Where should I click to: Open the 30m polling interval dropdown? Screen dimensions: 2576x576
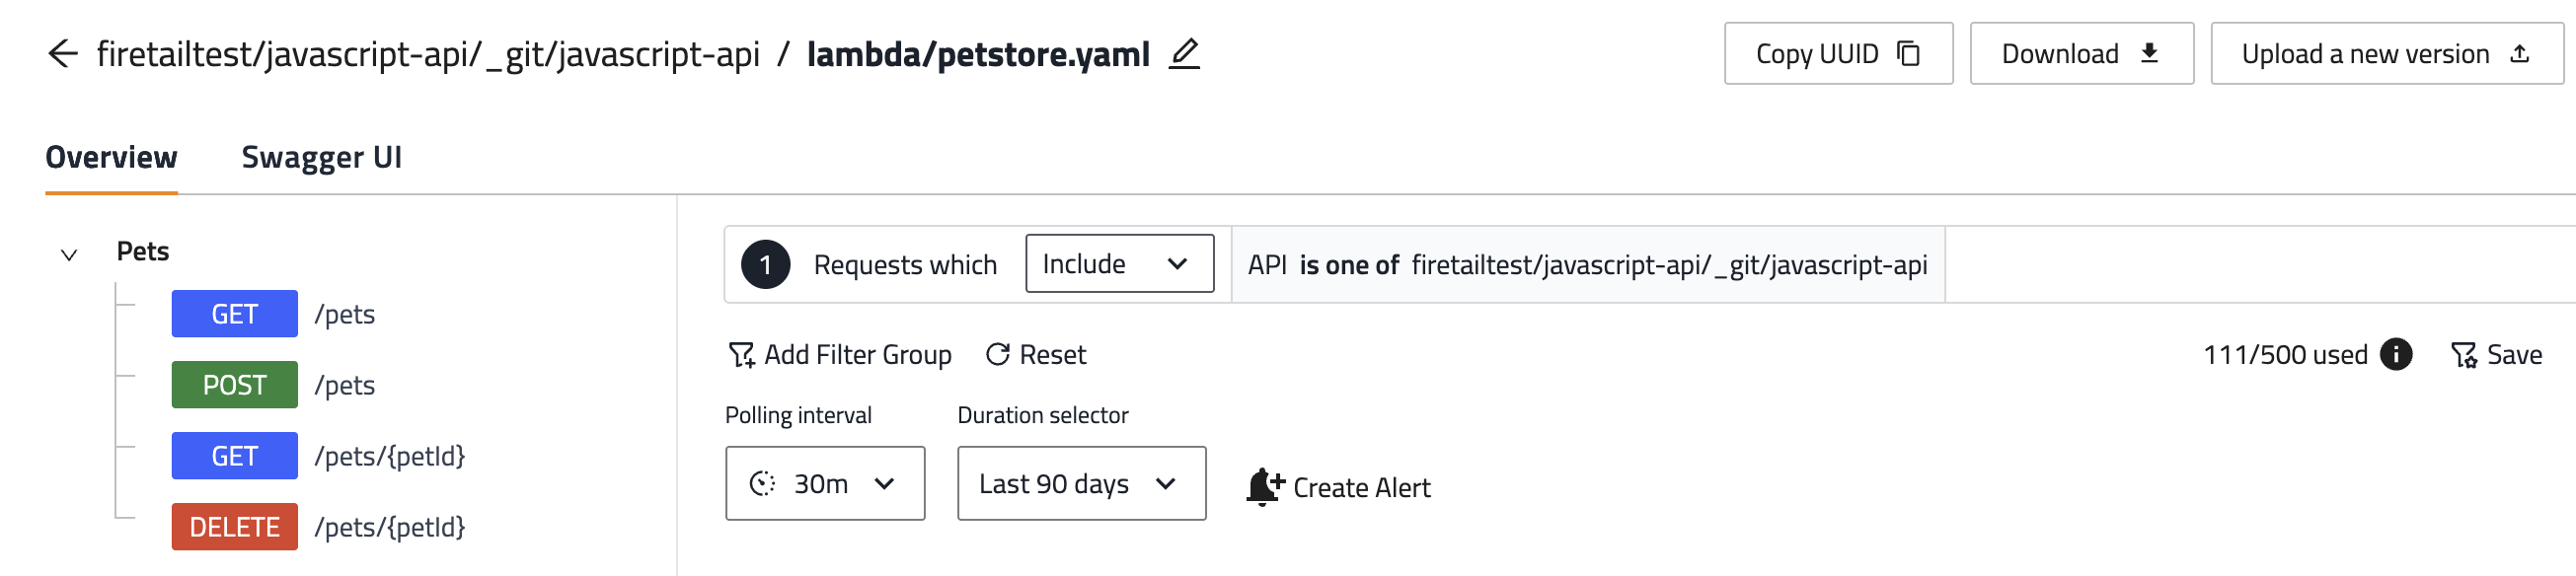[x=824, y=484]
